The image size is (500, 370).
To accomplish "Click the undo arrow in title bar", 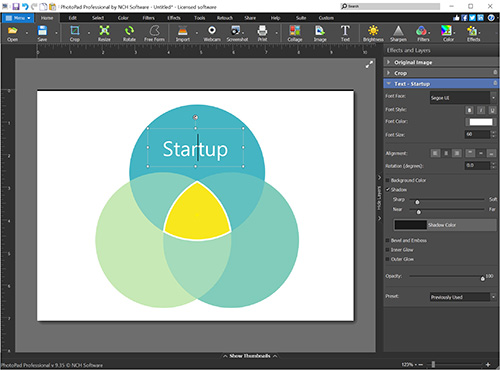I will pos(25,6).
